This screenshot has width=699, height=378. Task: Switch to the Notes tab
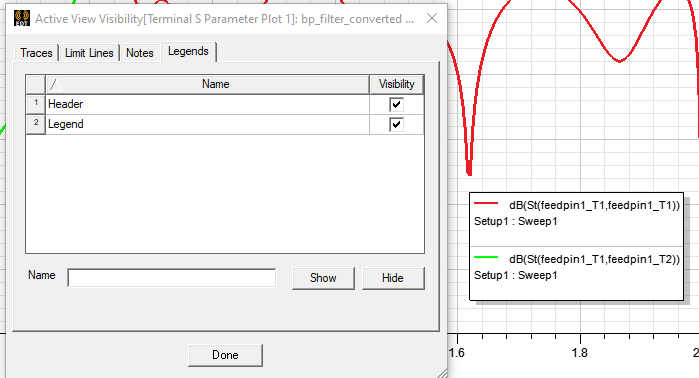point(140,53)
